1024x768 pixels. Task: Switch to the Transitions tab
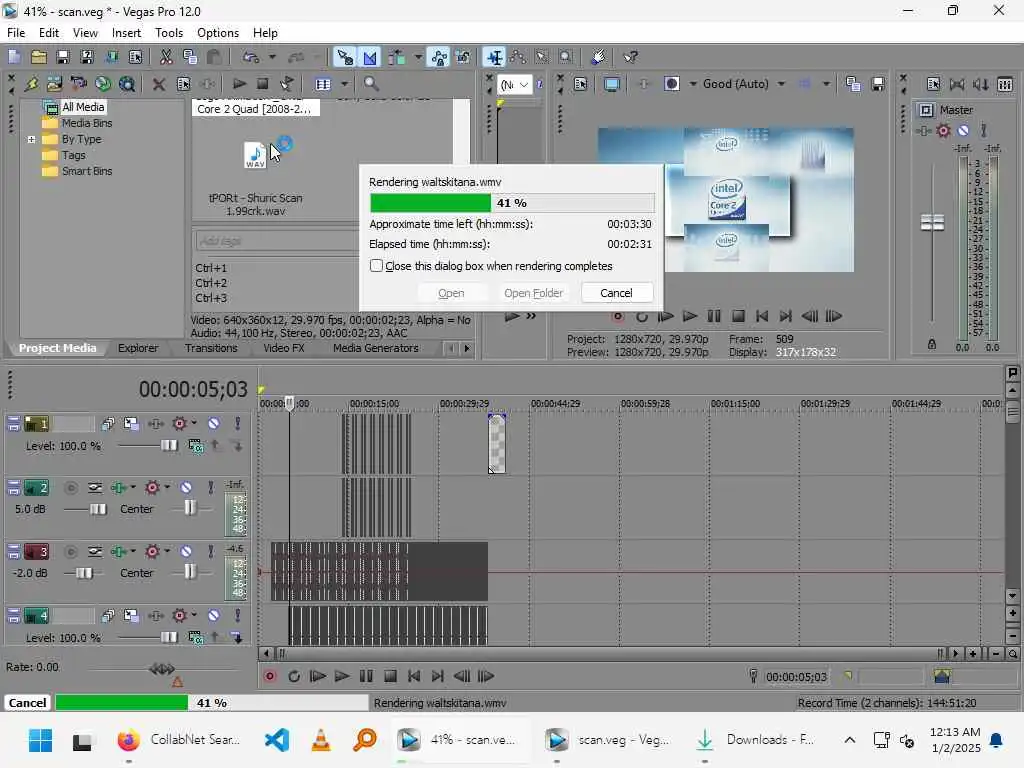pyautogui.click(x=211, y=348)
